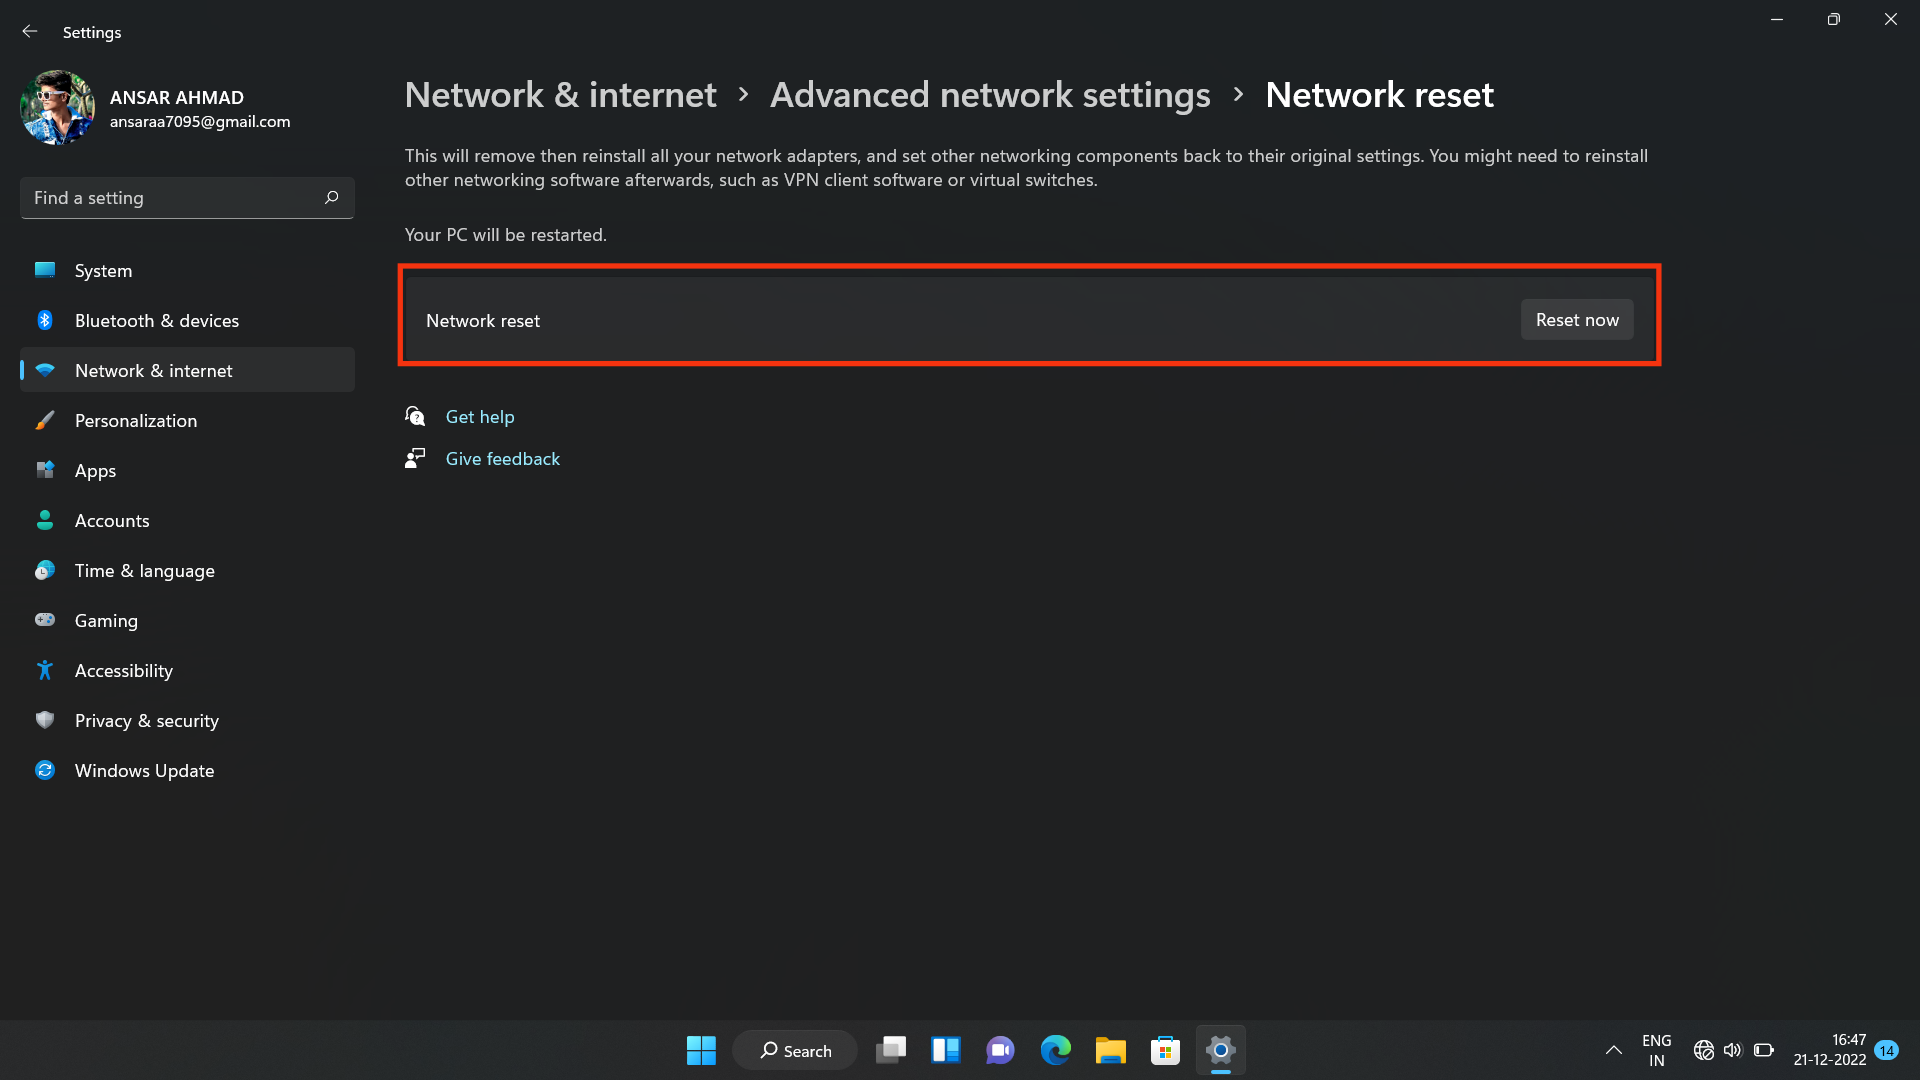Select the Gaming section in the sidebar

(106, 620)
